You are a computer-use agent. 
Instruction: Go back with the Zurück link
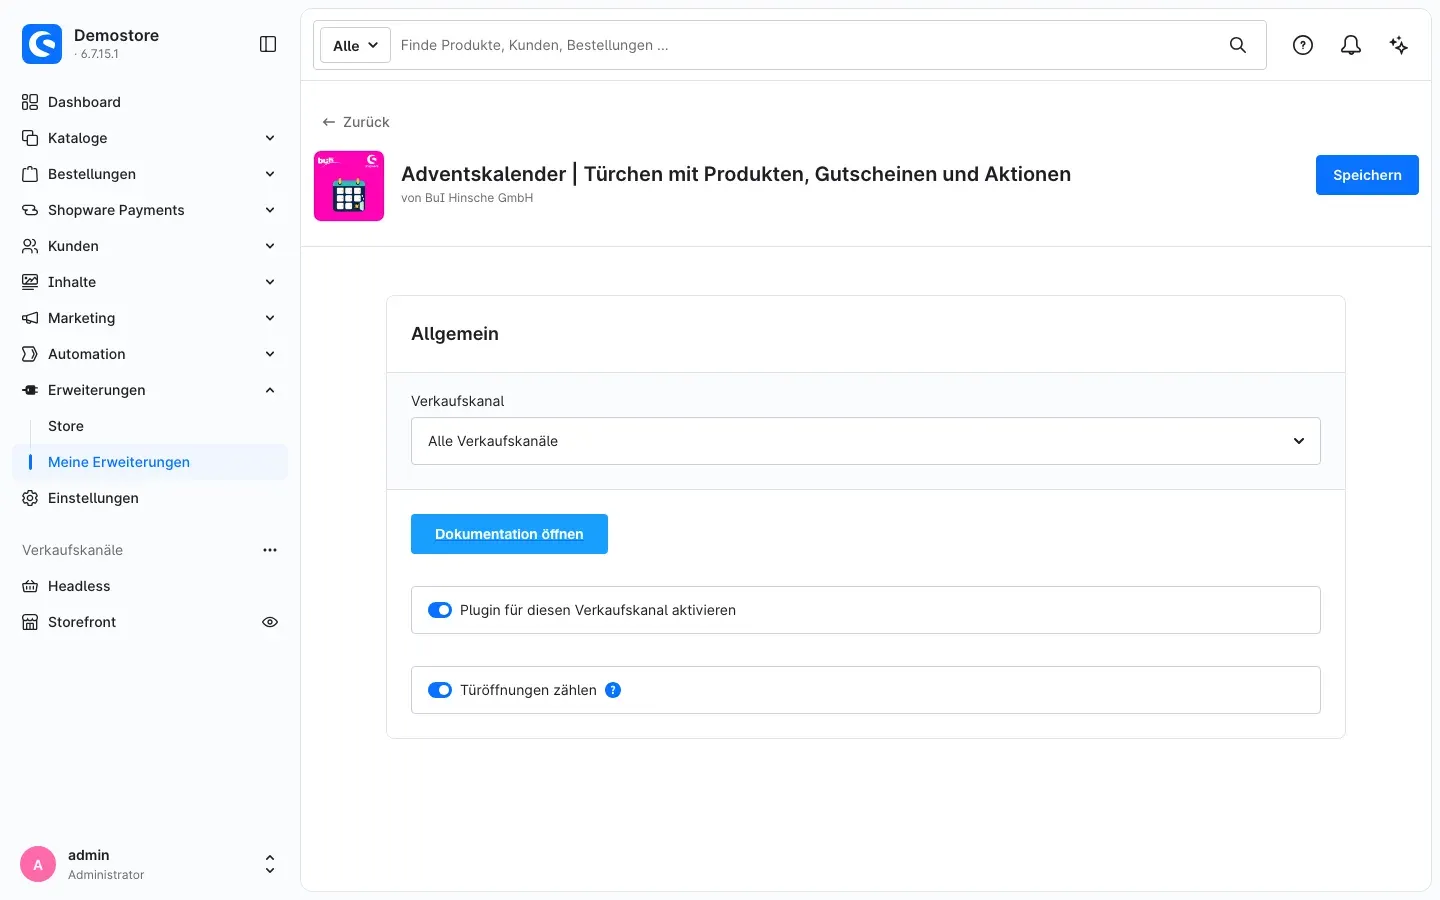point(356,122)
